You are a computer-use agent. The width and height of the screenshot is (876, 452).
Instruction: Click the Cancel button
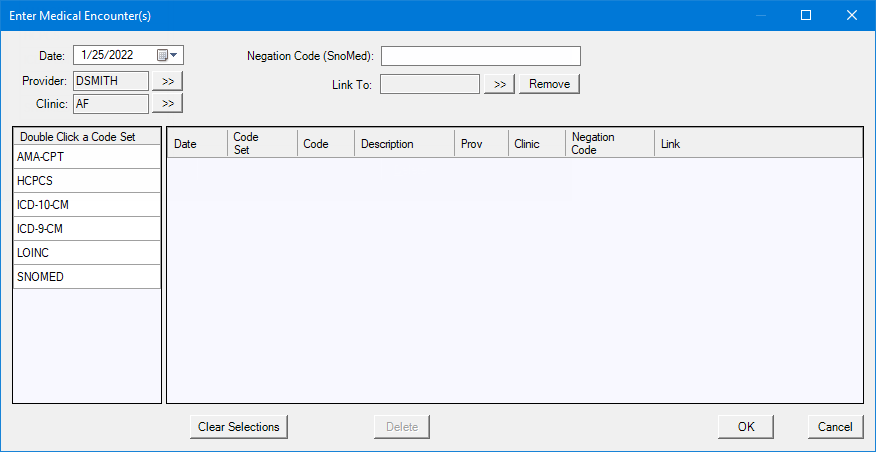(835, 427)
